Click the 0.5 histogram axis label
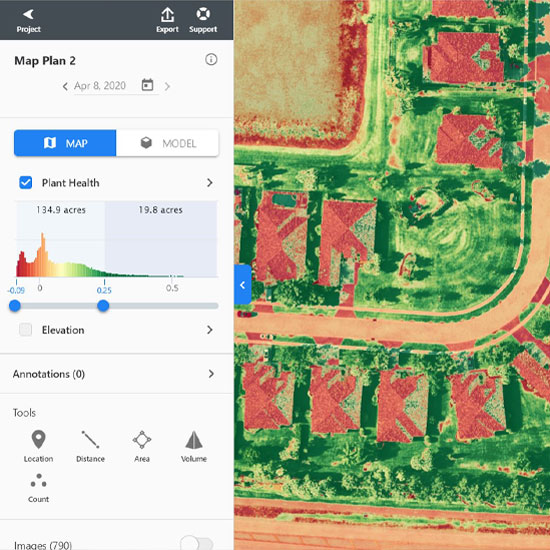This screenshot has width=550, height=550. coord(172,288)
